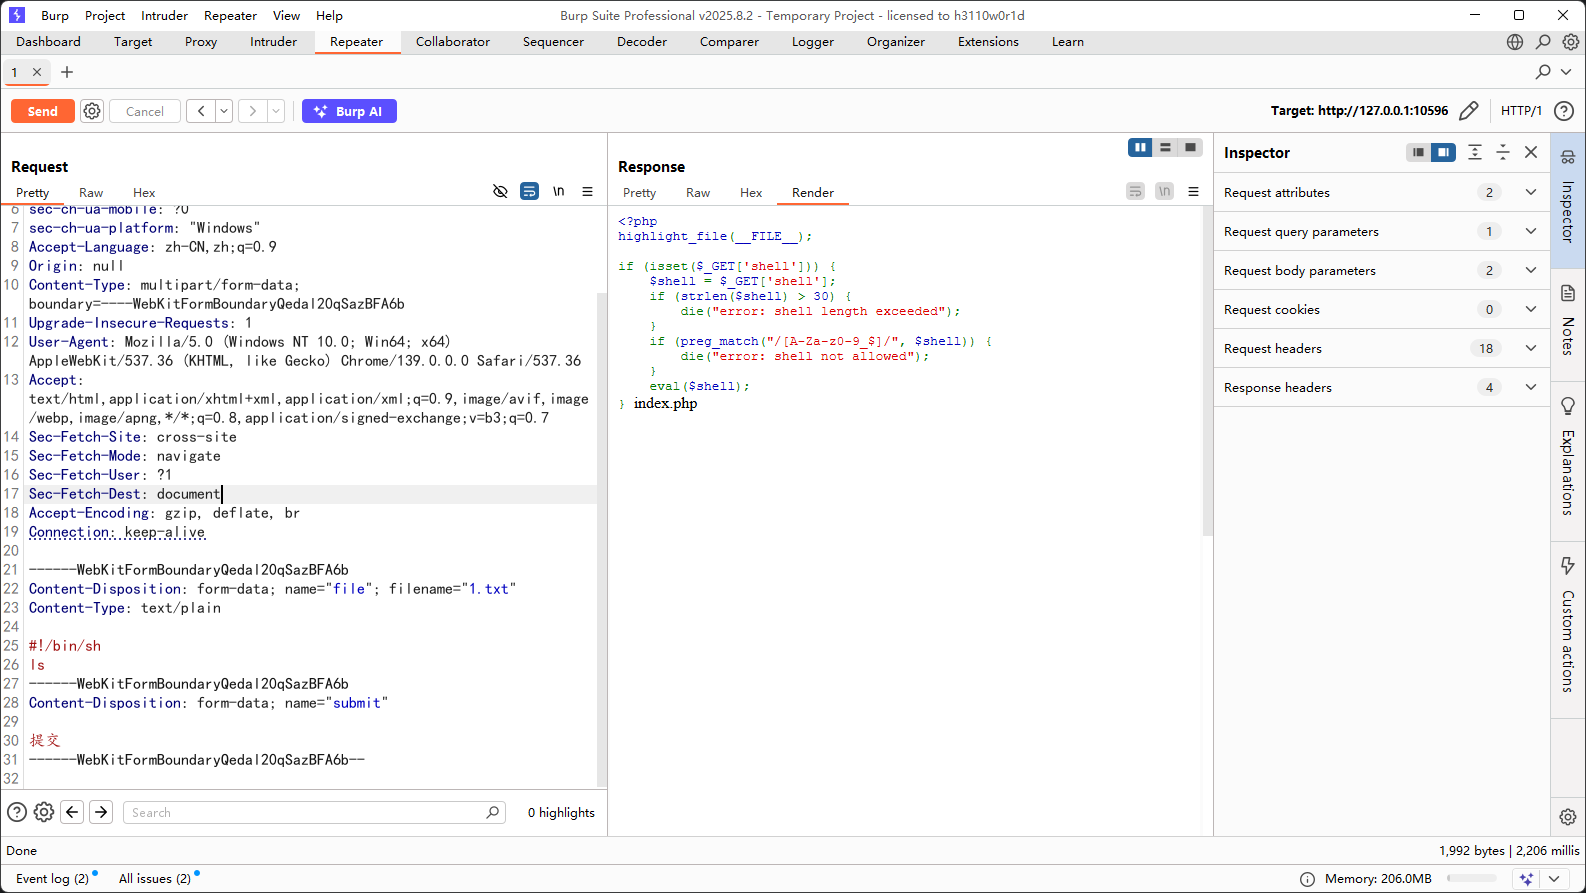Switch to the Decoder tab
Image resolution: width=1586 pixels, height=893 pixels.
pos(641,42)
